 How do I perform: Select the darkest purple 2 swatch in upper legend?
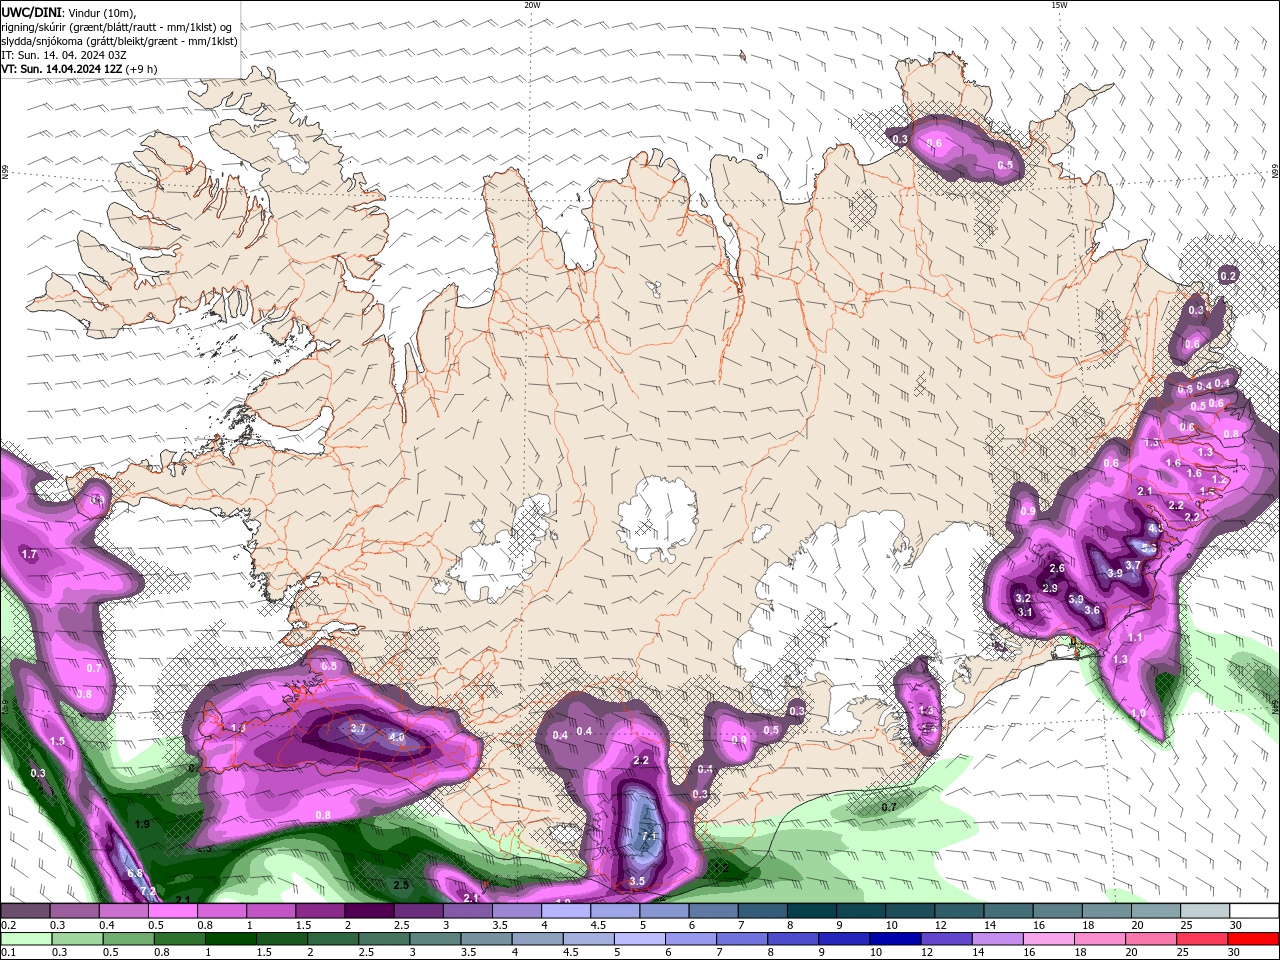(368, 911)
